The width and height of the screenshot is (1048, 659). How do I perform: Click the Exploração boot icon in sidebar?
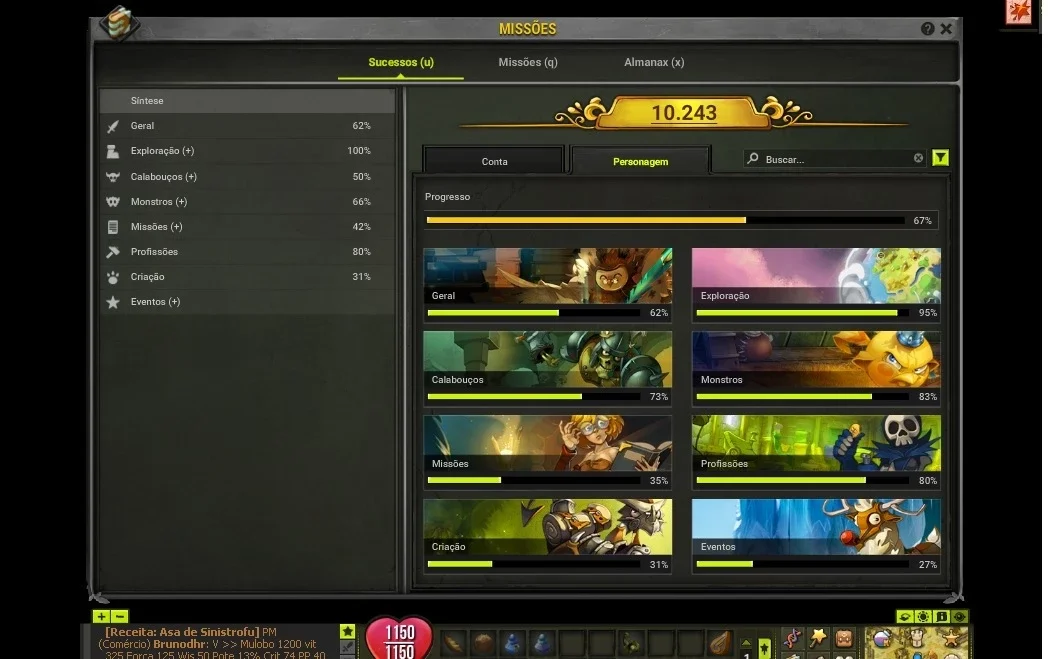(x=113, y=151)
